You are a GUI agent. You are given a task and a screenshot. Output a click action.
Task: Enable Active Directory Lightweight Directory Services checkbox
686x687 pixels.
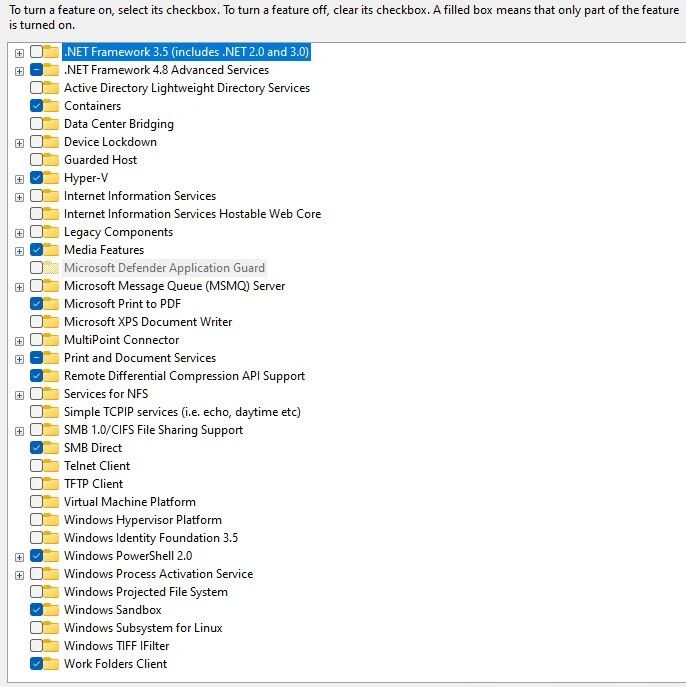pyautogui.click(x=36, y=88)
